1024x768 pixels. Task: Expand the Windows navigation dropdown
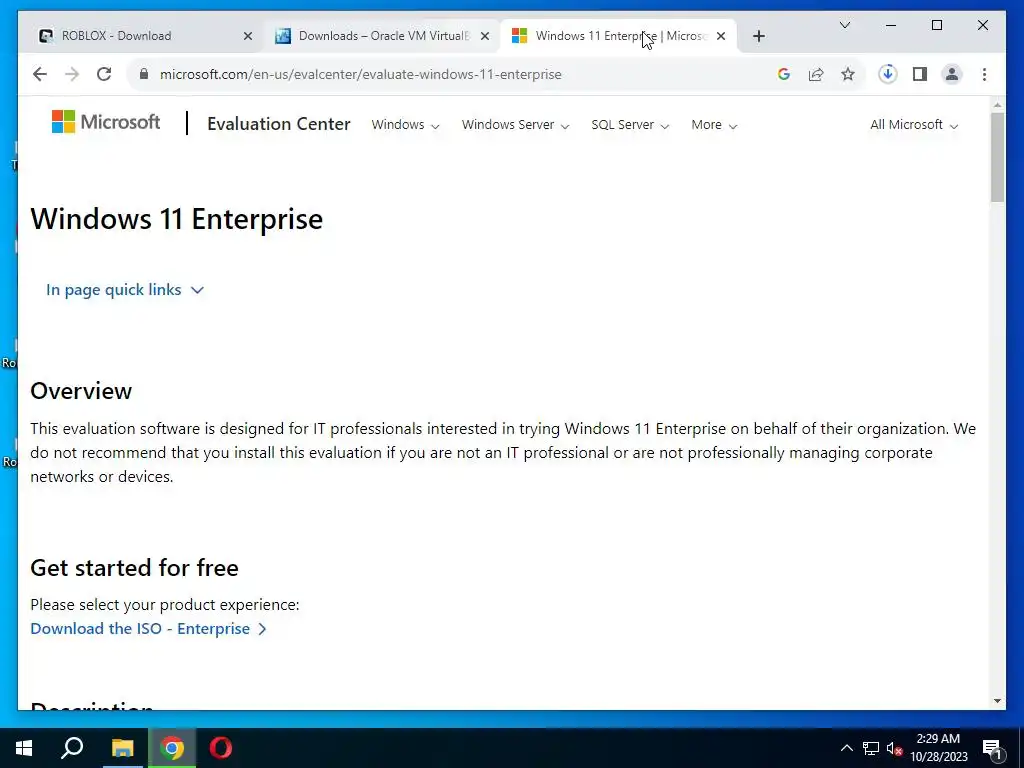coord(405,125)
